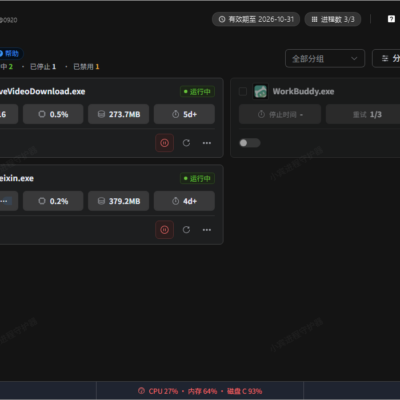Screen dimensions: 400x400
Task: Click the 有效期至 2026-10-31 badge
Action: tap(256, 19)
